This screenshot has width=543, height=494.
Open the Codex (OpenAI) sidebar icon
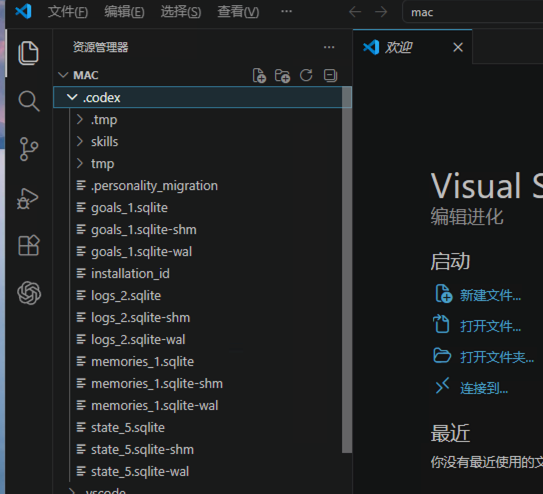tap(29, 293)
